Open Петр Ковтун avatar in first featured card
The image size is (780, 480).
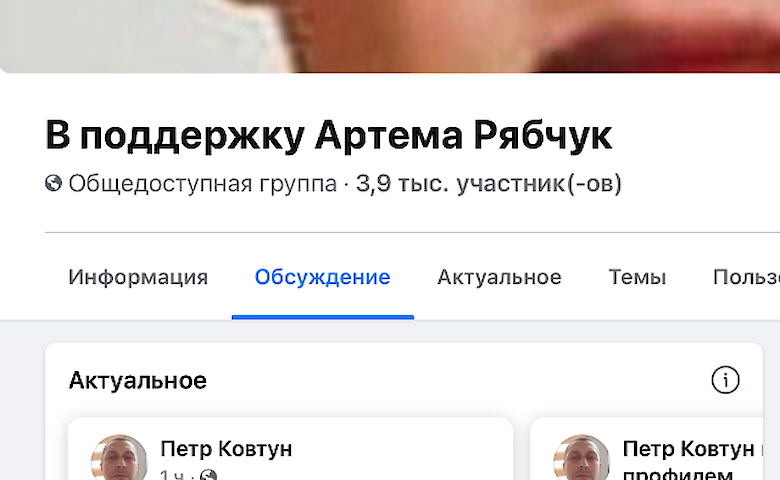(x=119, y=458)
